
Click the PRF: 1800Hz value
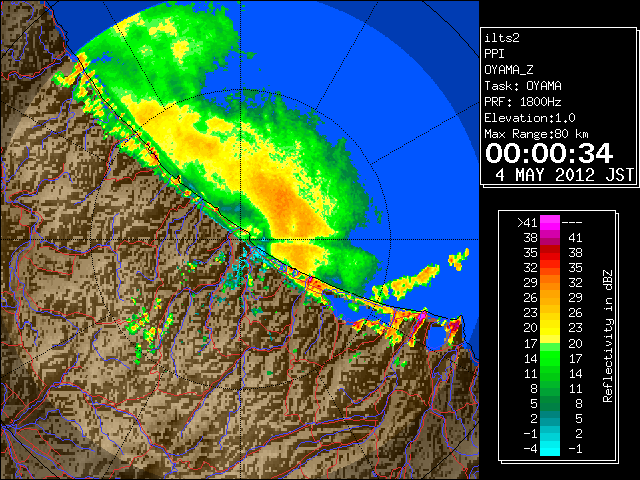click(523, 102)
